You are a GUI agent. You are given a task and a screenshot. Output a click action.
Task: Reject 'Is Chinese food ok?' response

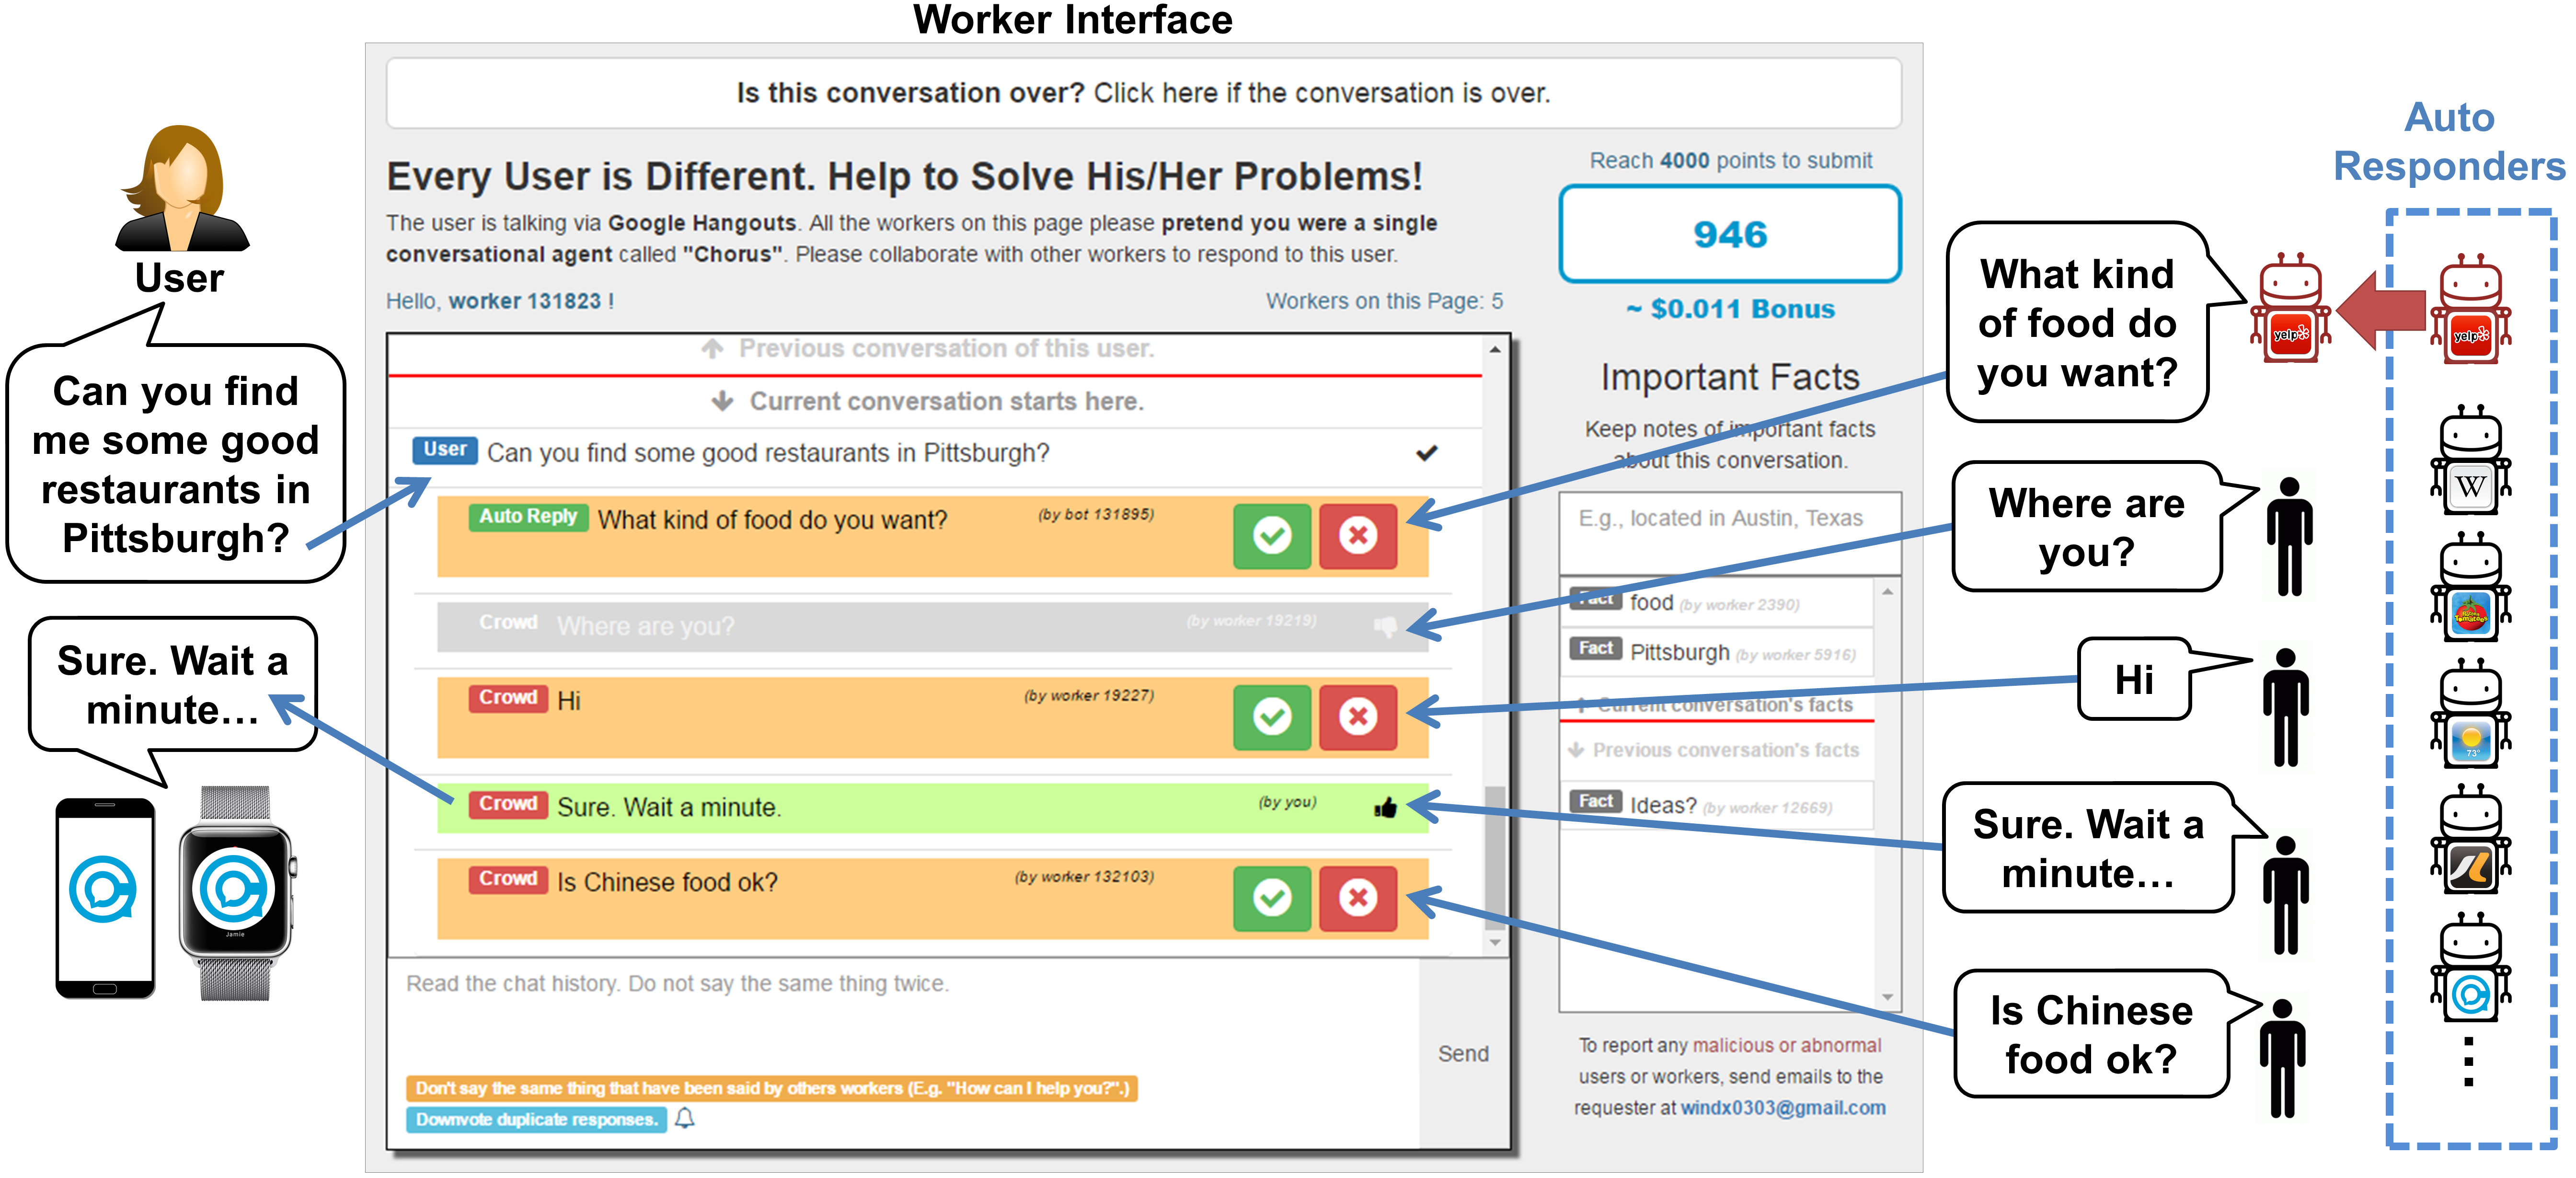click(1357, 898)
